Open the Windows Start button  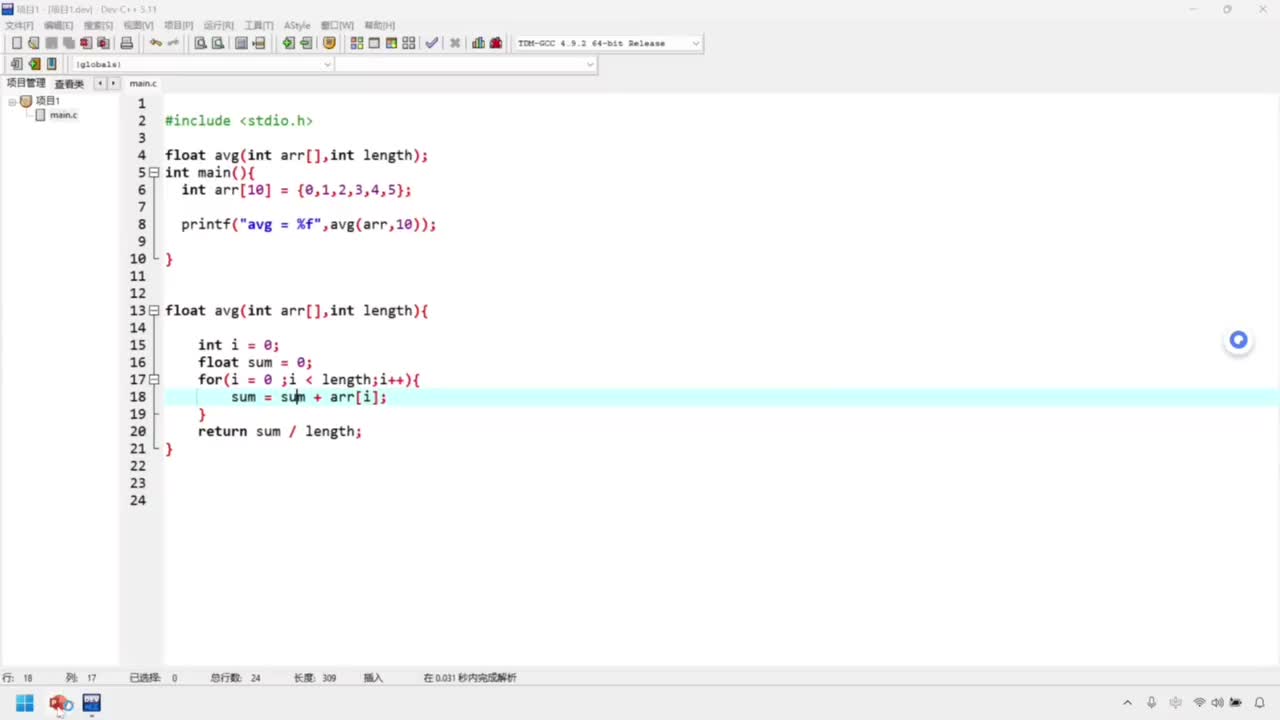pyautogui.click(x=25, y=703)
